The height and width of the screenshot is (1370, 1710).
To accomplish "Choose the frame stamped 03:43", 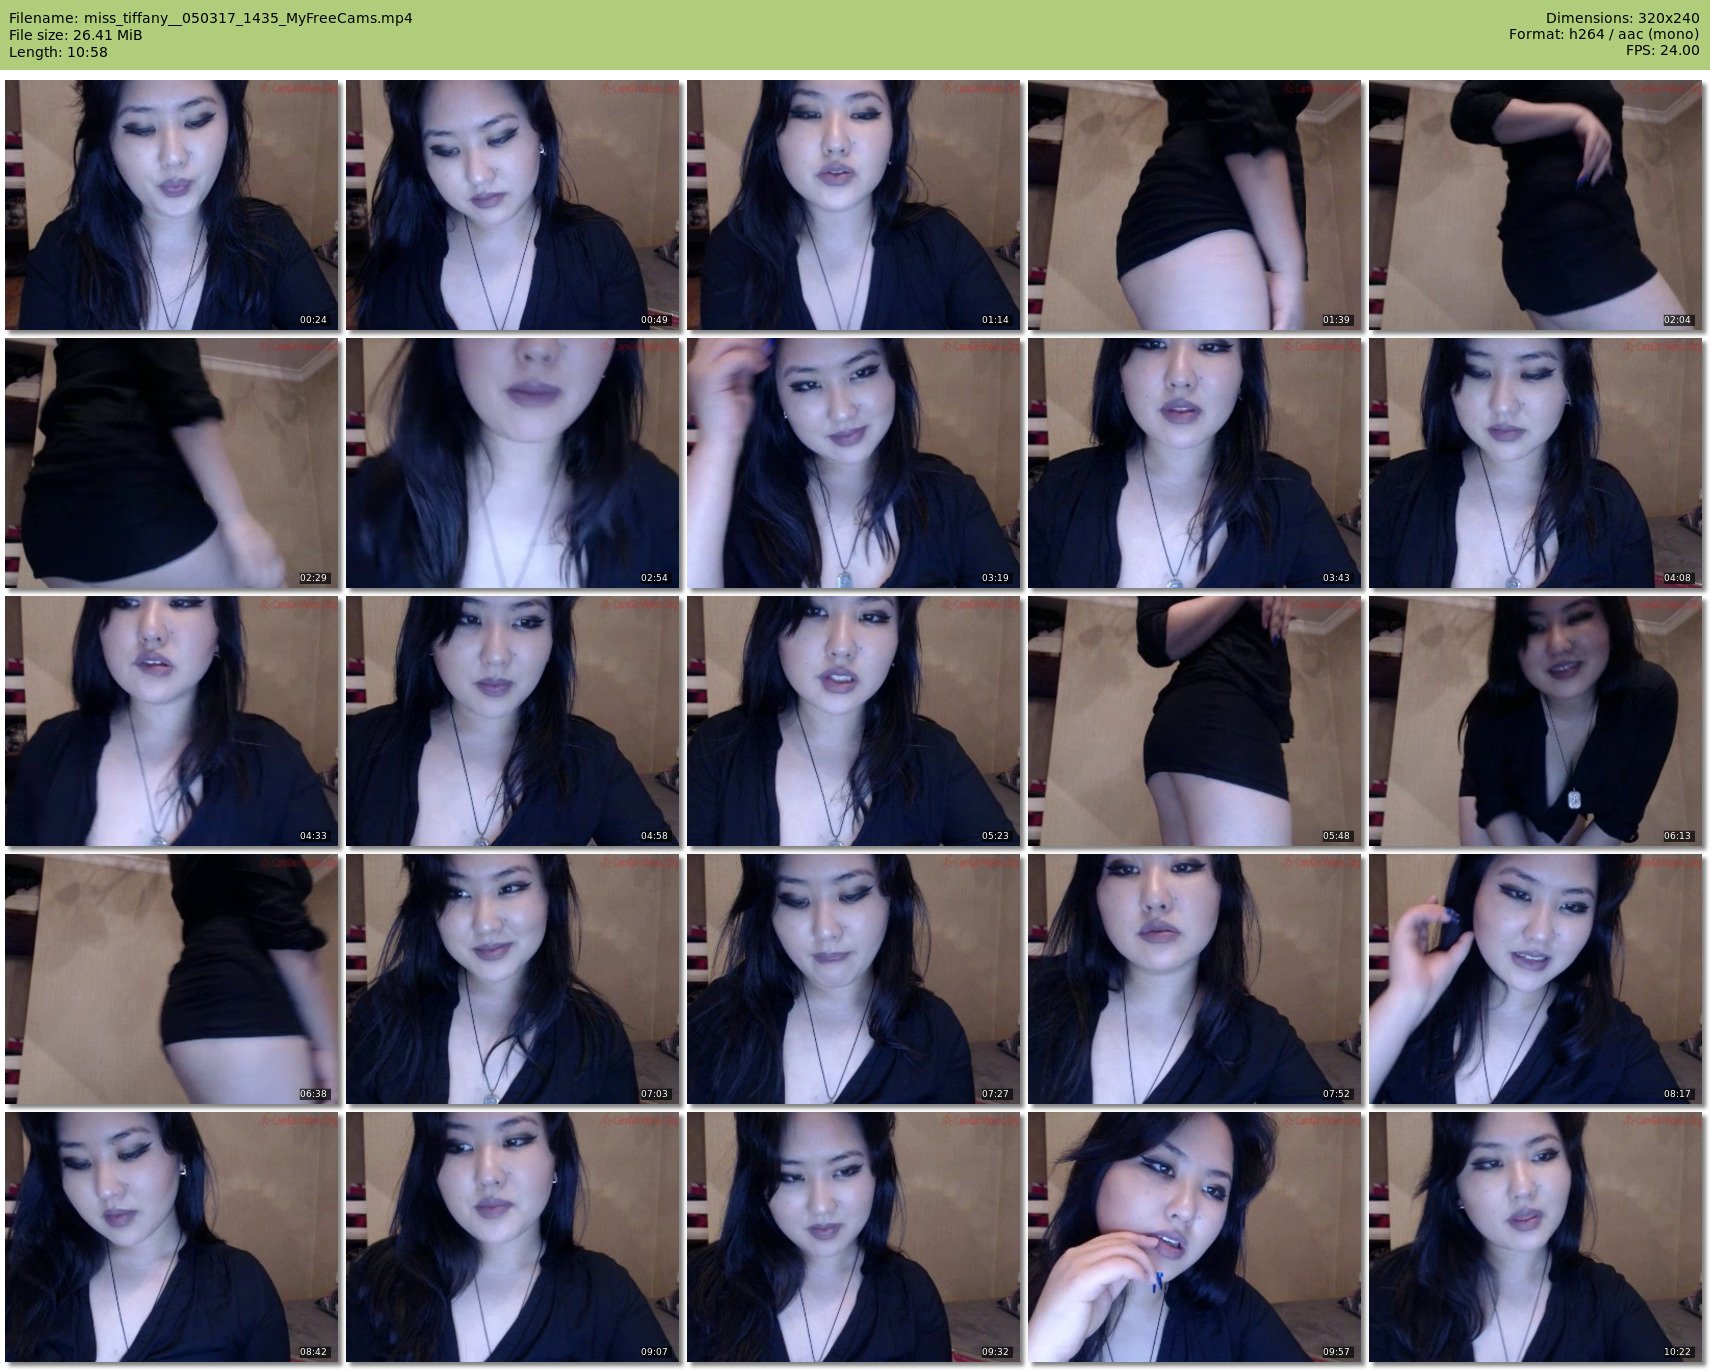I will coord(1195,463).
